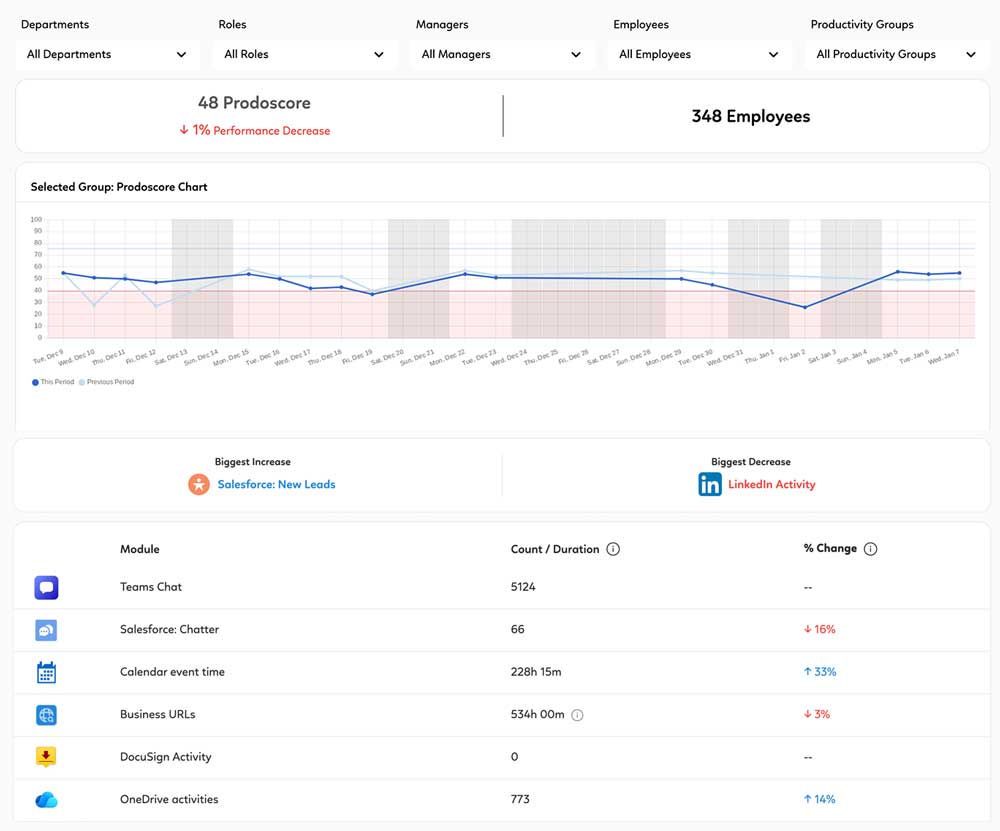Click the Biggest Increase label
This screenshot has height=831, width=1000.
tap(253, 462)
